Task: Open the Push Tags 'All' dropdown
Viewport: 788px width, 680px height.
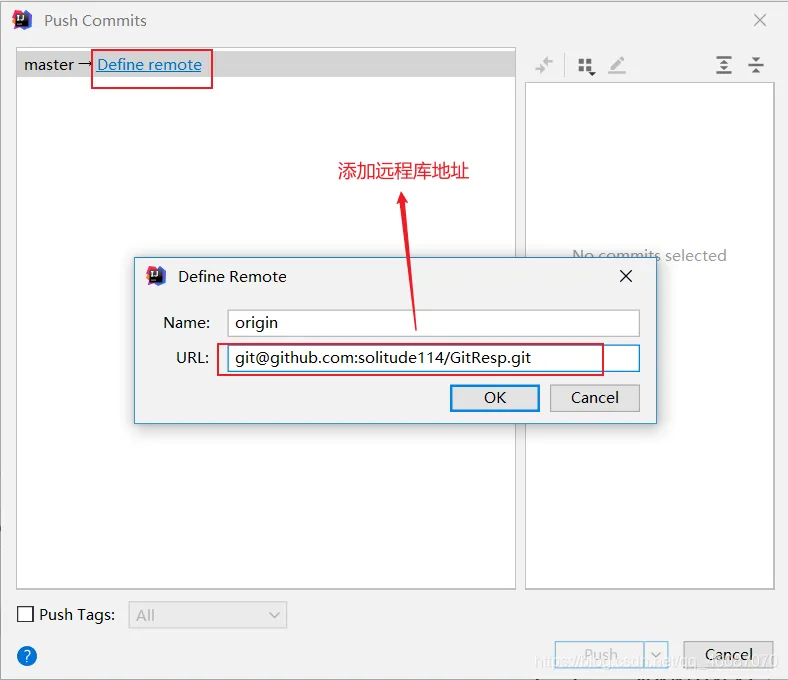Action: (208, 615)
